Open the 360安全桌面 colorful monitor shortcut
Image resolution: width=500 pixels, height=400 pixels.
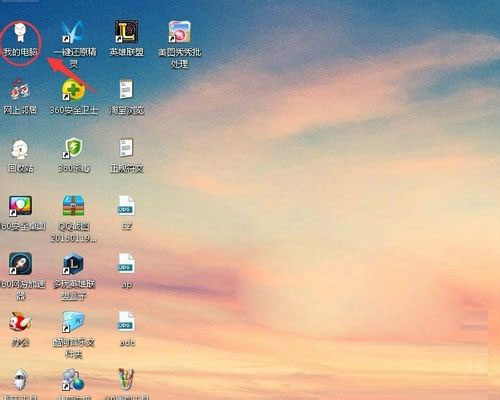click(x=20, y=206)
